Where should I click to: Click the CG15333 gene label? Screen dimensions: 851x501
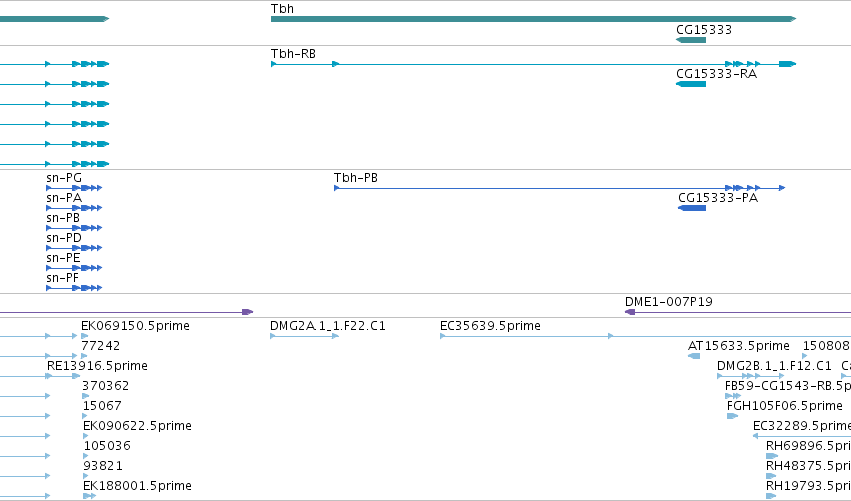(x=704, y=30)
